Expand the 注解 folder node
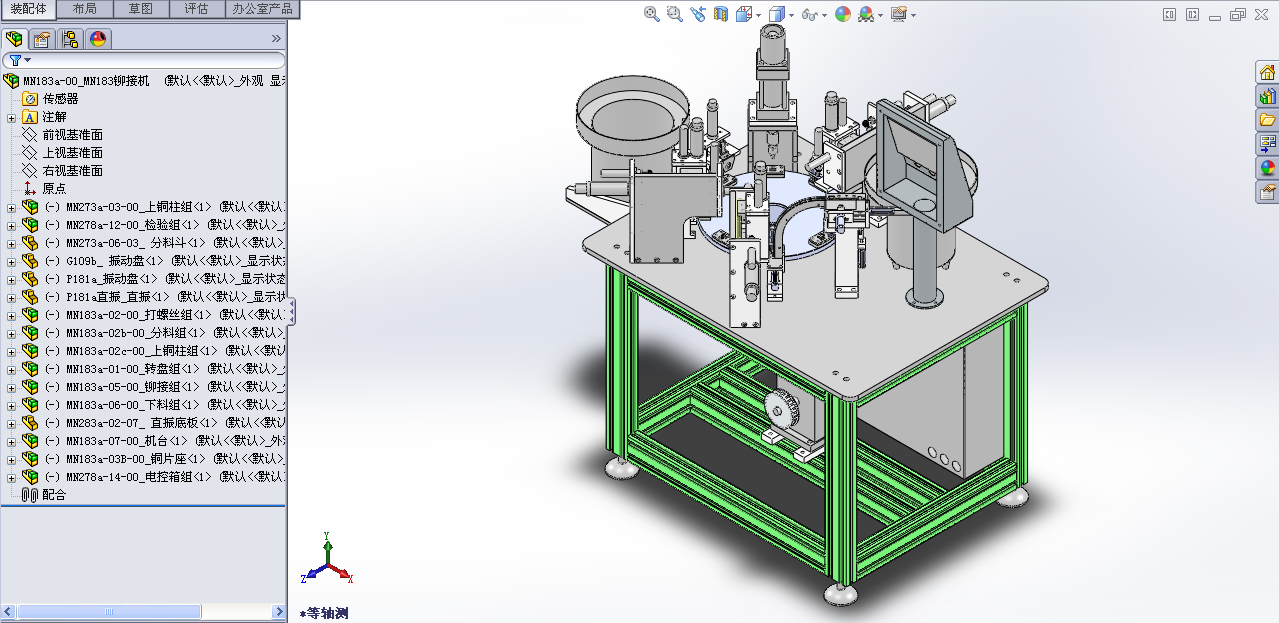 (x=11, y=117)
